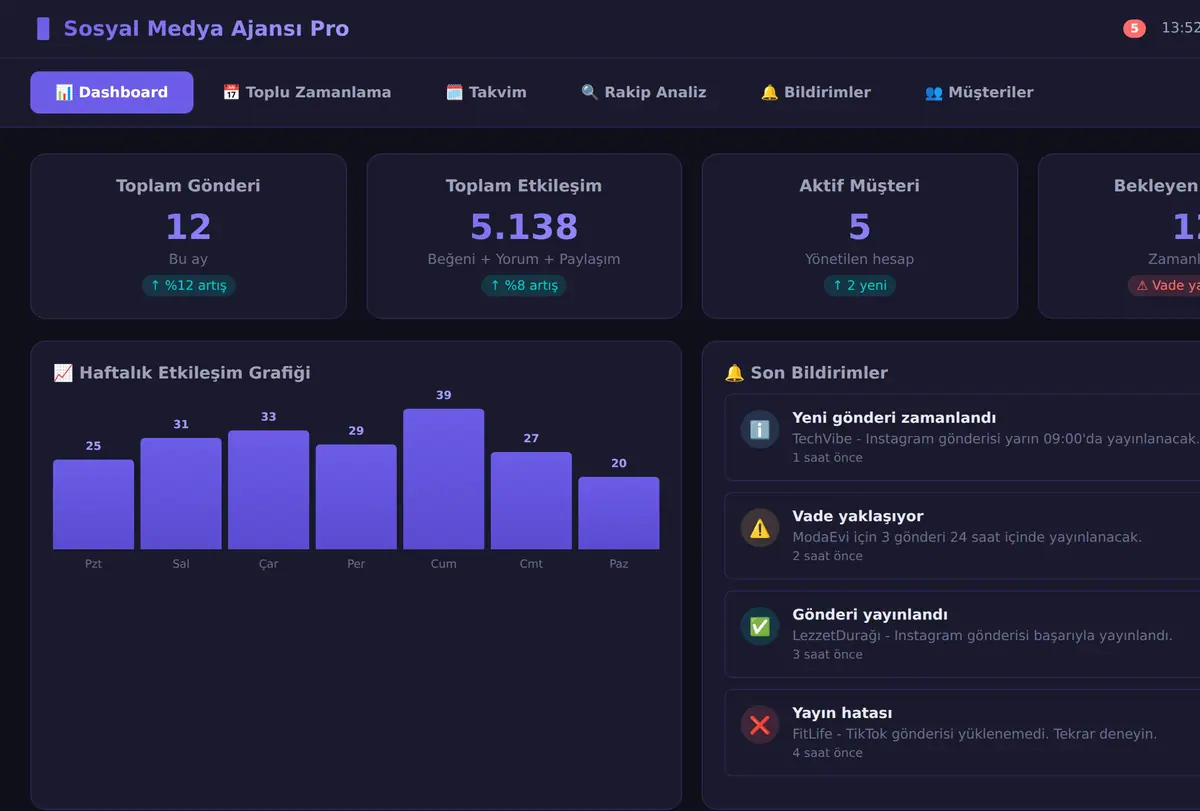Click the chart icon beside Haftalık Etkileşim Grafiği
Viewport: 1200px width, 811px height.
coord(63,373)
